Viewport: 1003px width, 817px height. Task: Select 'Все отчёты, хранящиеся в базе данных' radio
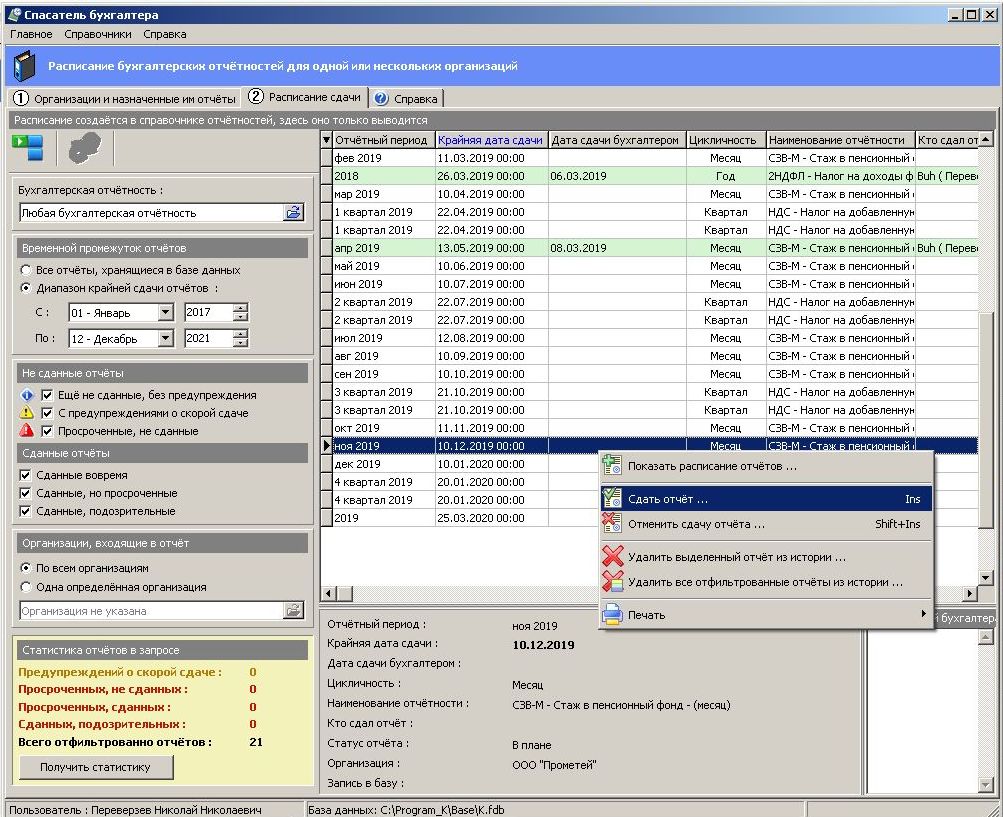26,270
